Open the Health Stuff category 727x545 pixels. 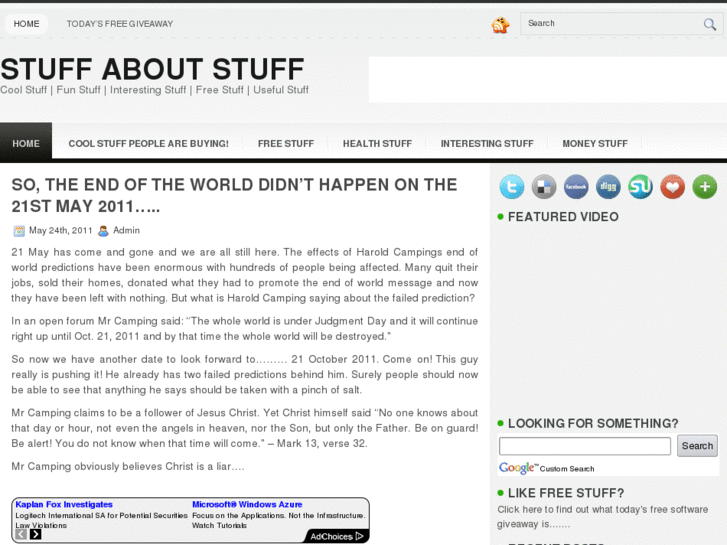click(x=377, y=143)
